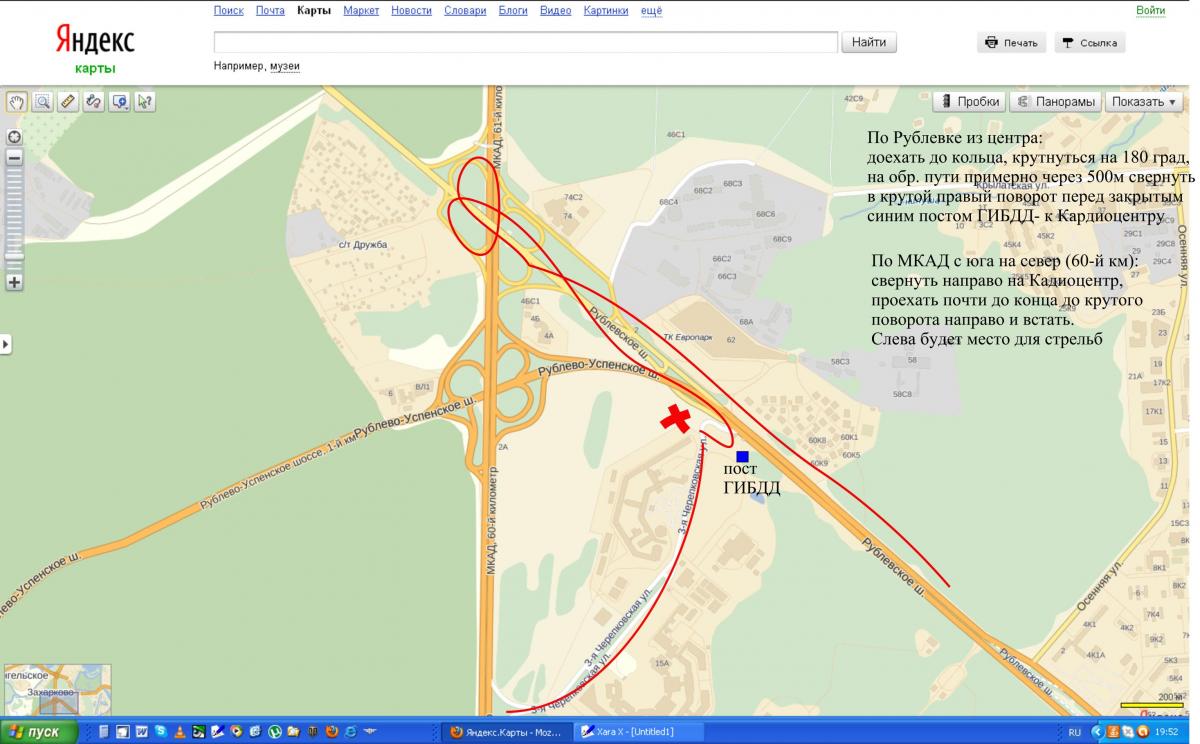The width and height of the screenshot is (1200, 744).
Task: Open the Маркет service link
Action: tap(361, 11)
